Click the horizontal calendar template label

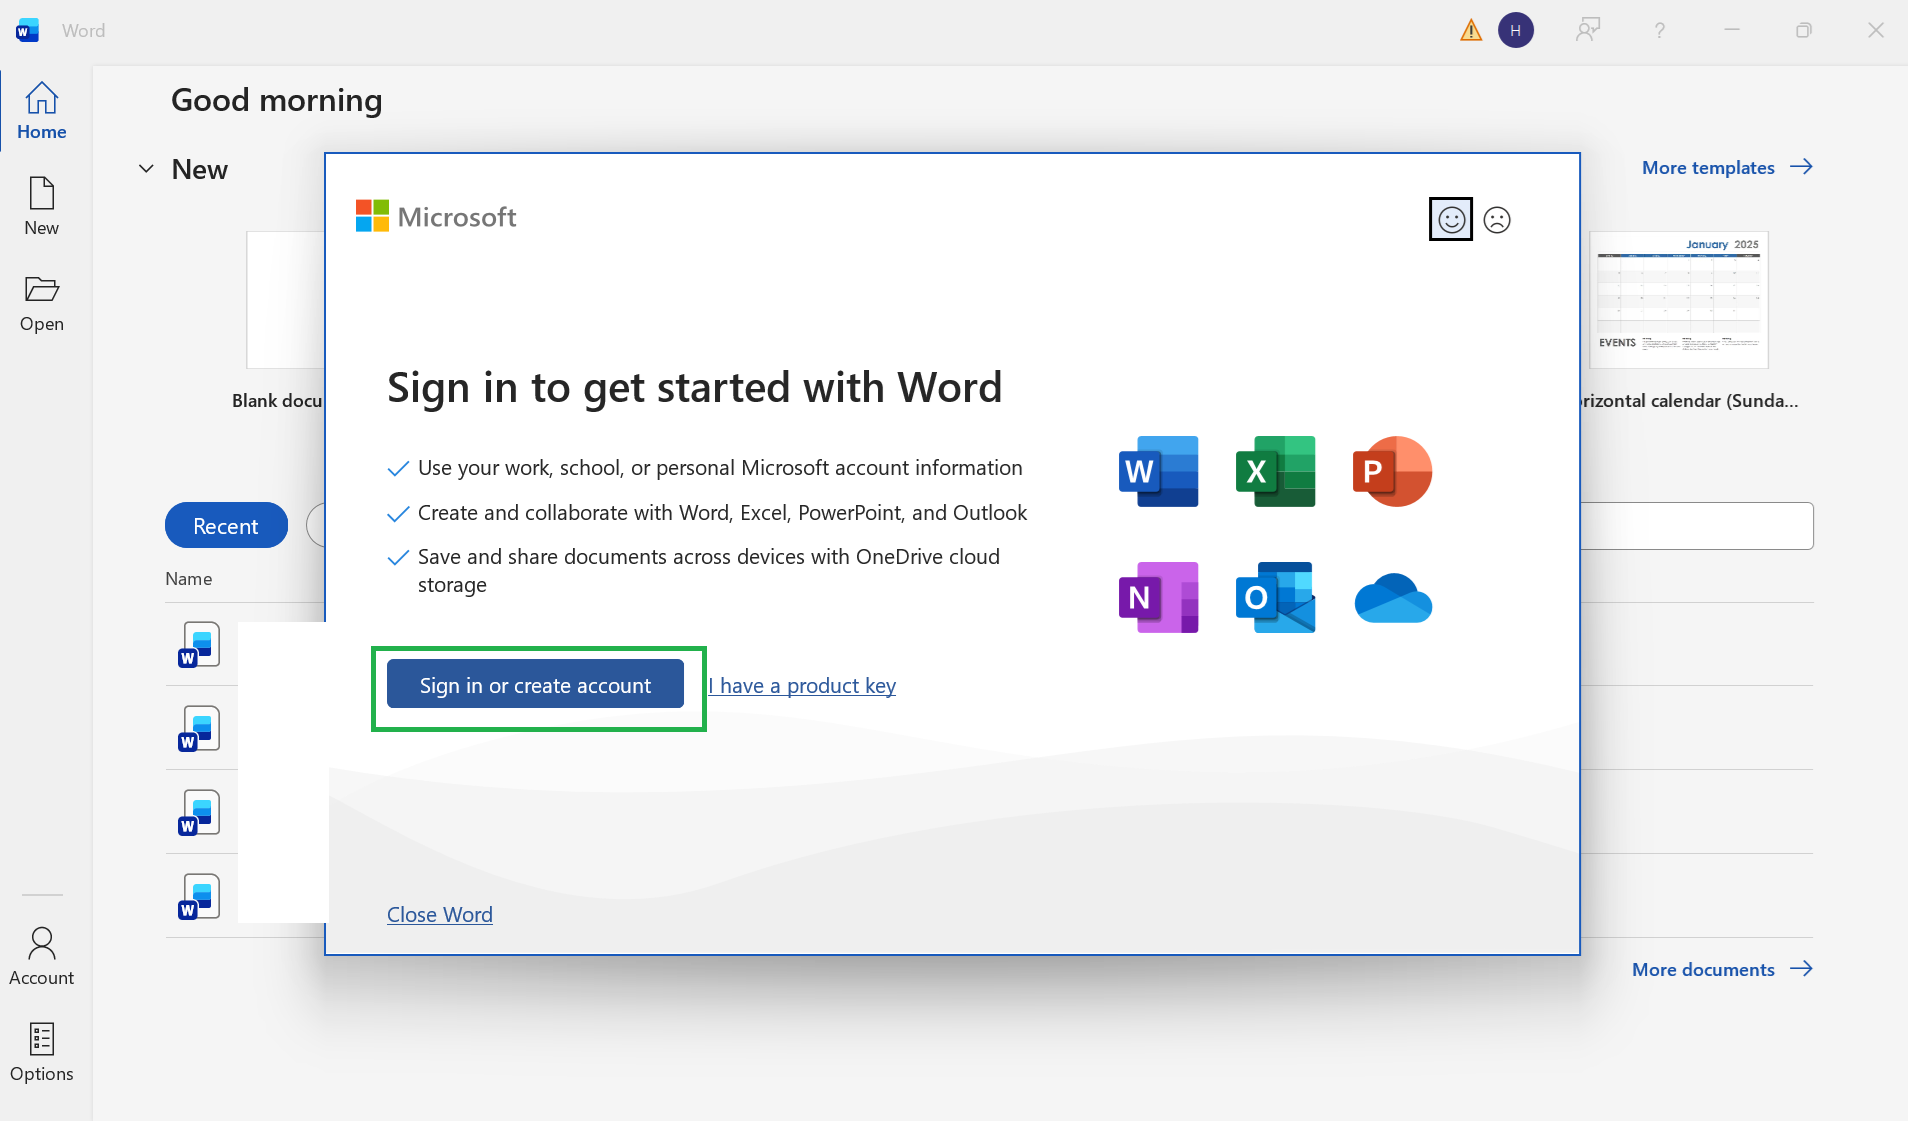1689,400
